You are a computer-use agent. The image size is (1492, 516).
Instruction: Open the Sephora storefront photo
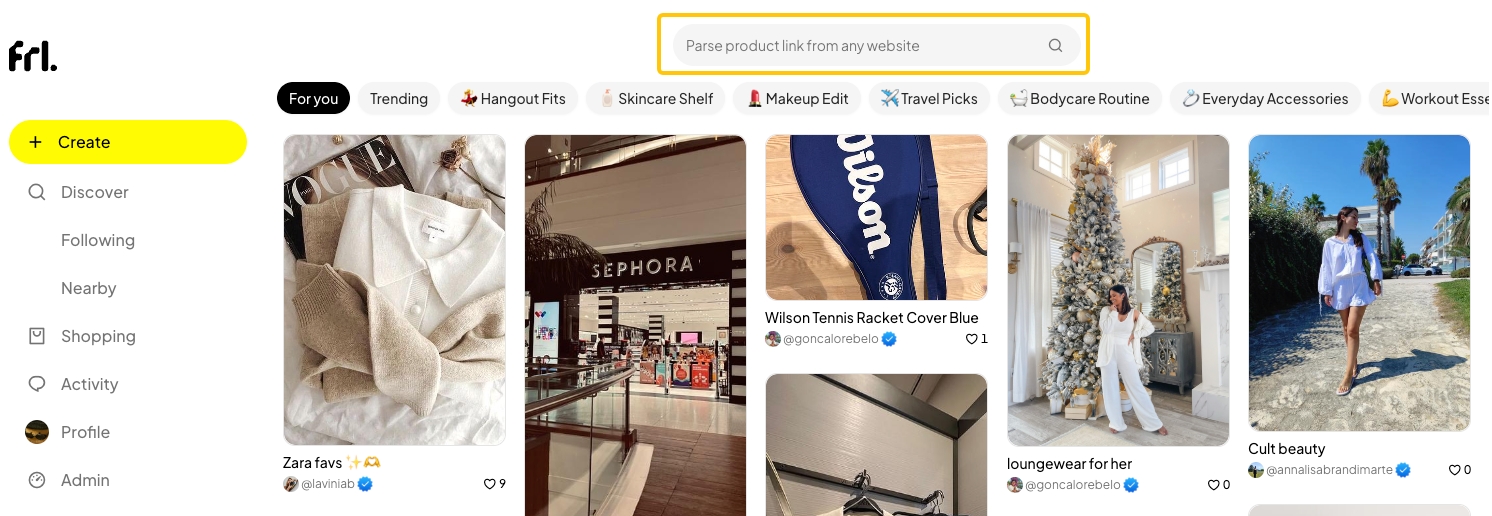[x=635, y=320]
